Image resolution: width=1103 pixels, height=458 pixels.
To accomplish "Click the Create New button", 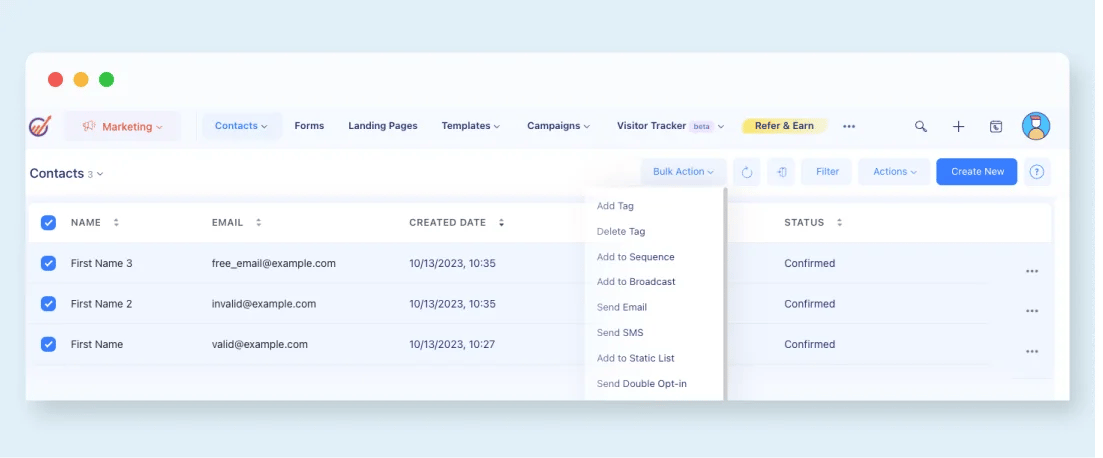I will click(976, 172).
